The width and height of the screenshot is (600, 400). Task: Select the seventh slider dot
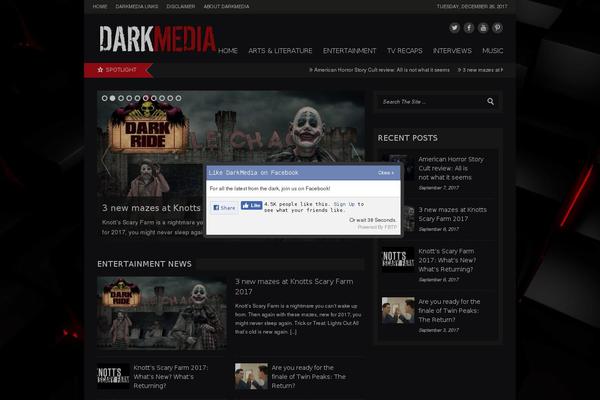click(154, 98)
